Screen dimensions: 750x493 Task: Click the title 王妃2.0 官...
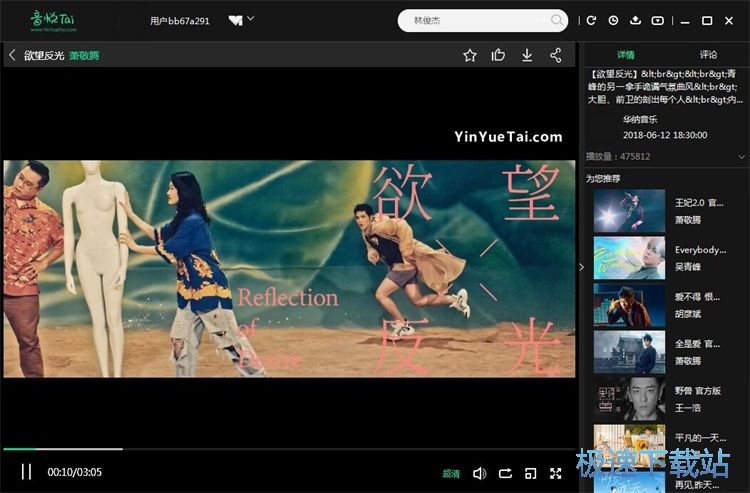pyautogui.click(x=699, y=203)
